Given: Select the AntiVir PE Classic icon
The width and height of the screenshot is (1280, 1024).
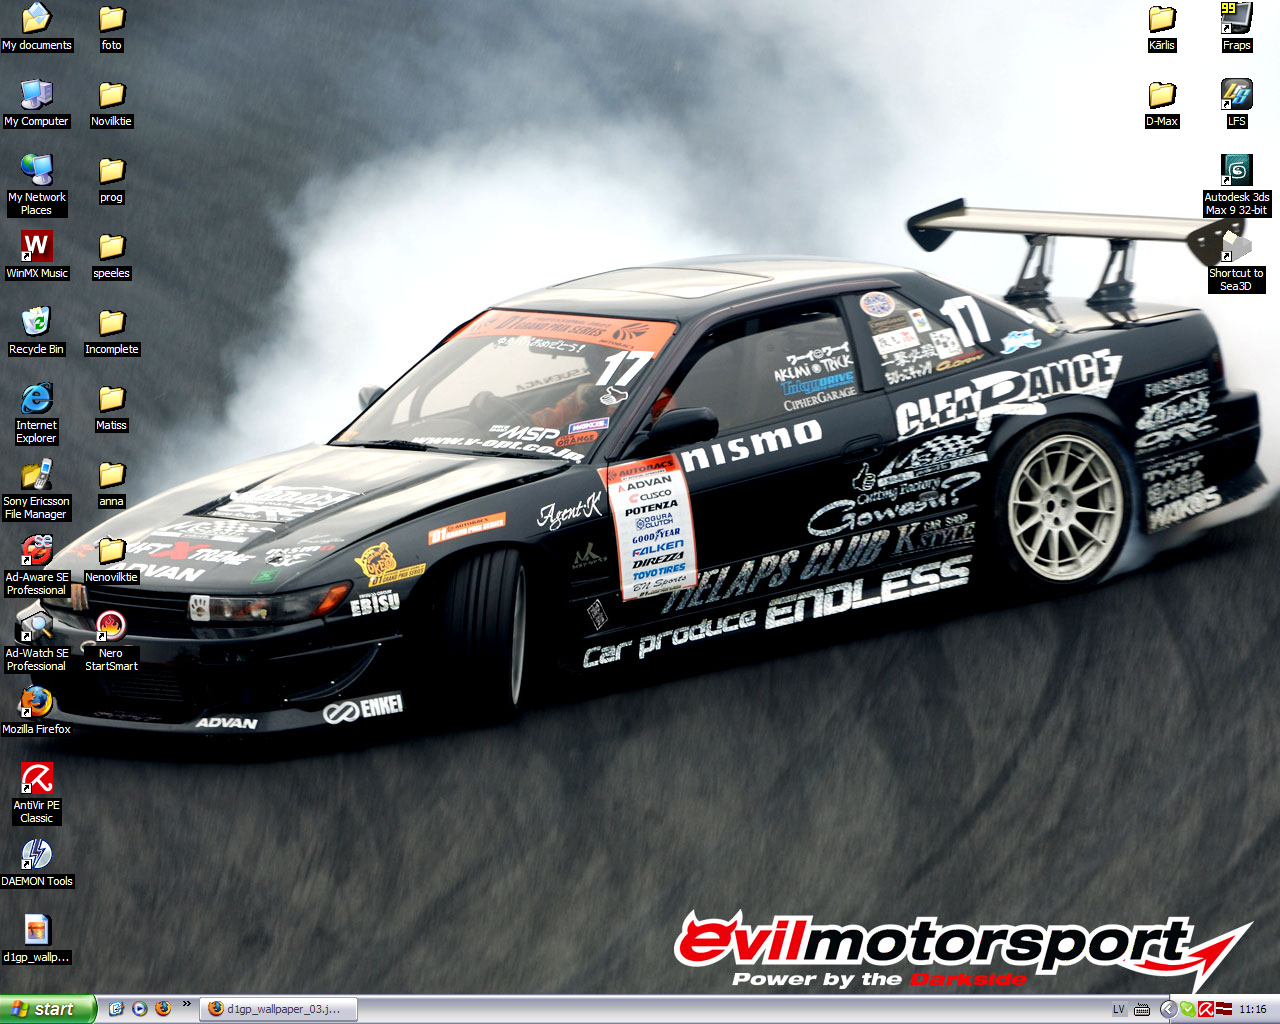Looking at the screenshot, I should coord(37,793).
